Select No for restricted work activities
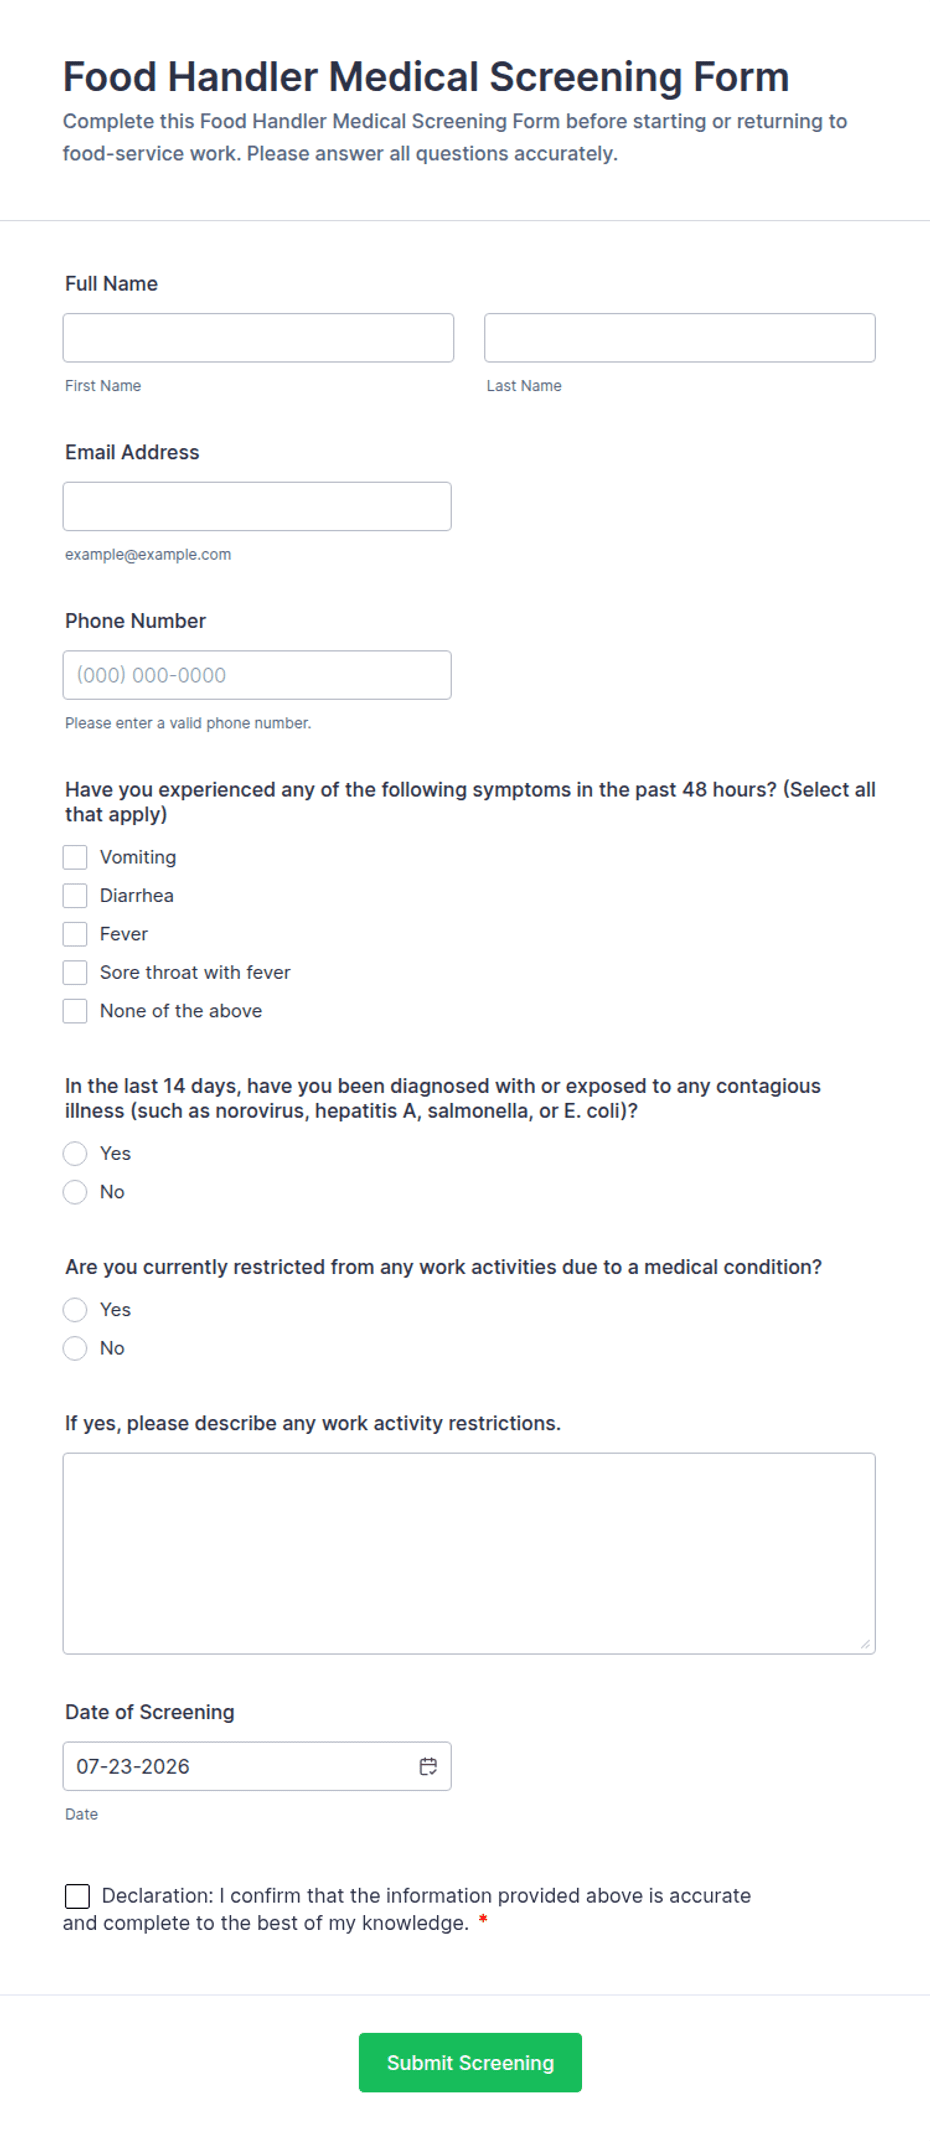The image size is (930, 2141). pyautogui.click(x=75, y=1348)
